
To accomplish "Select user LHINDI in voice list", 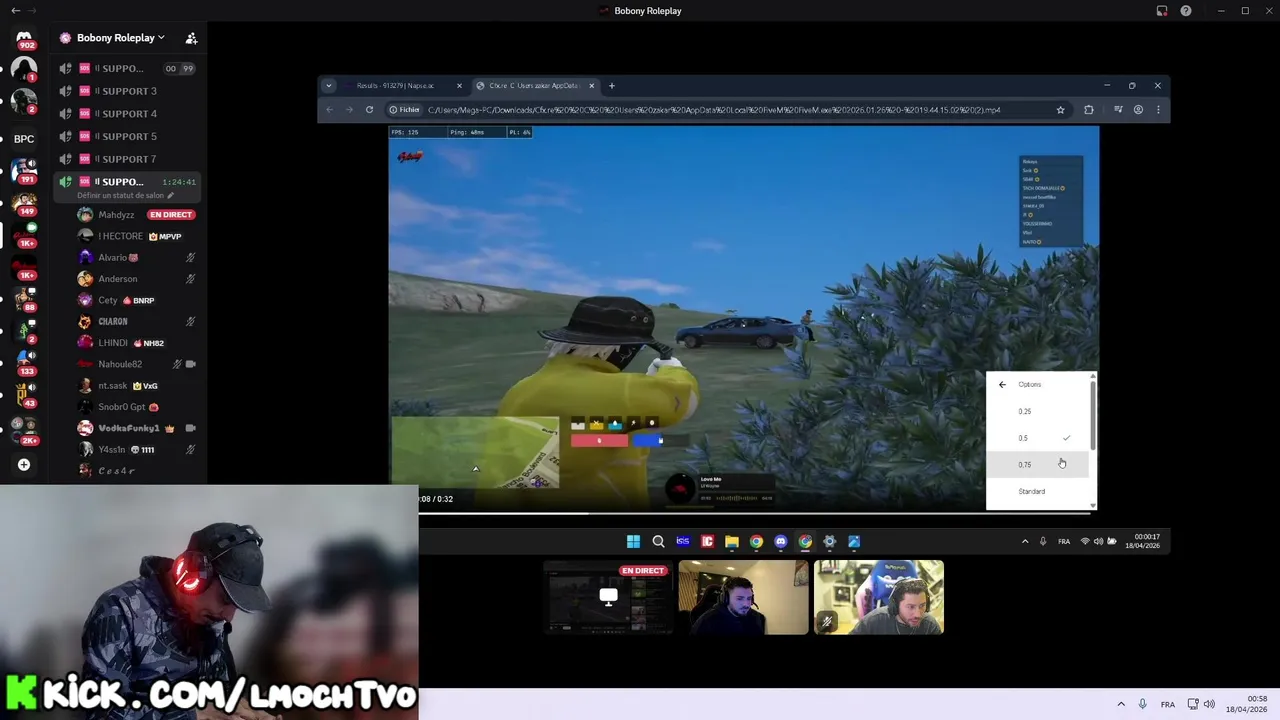I will tap(137, 343).
